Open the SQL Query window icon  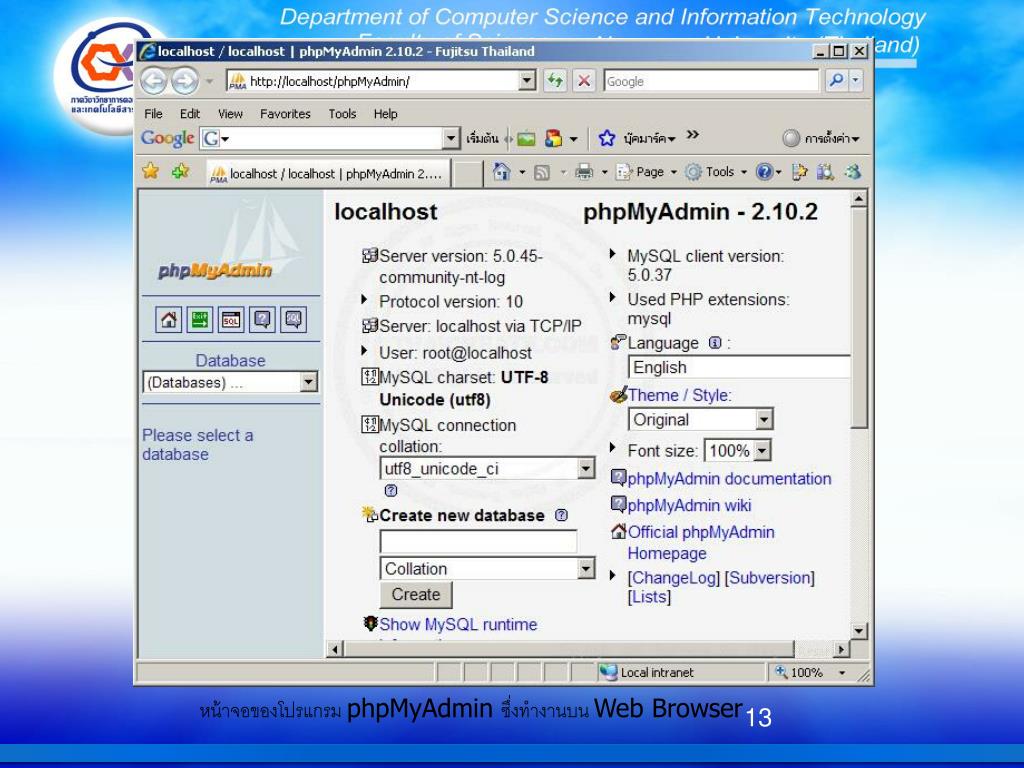(x=231, y=320)
